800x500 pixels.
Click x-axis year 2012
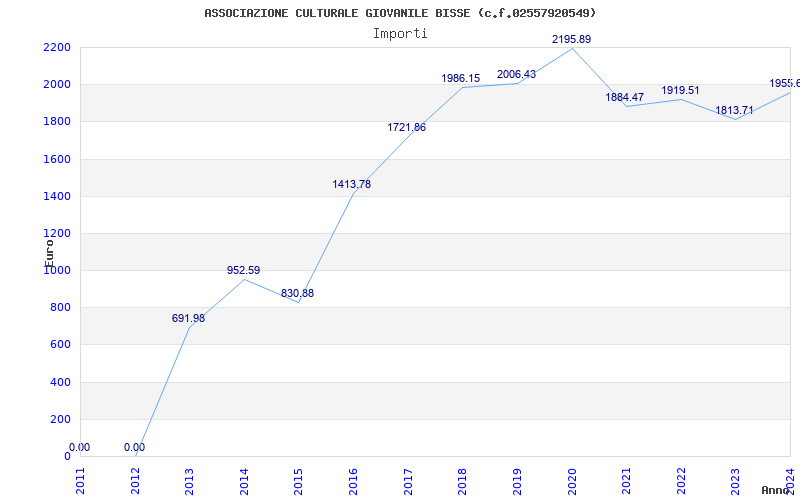tap(135, 481)
